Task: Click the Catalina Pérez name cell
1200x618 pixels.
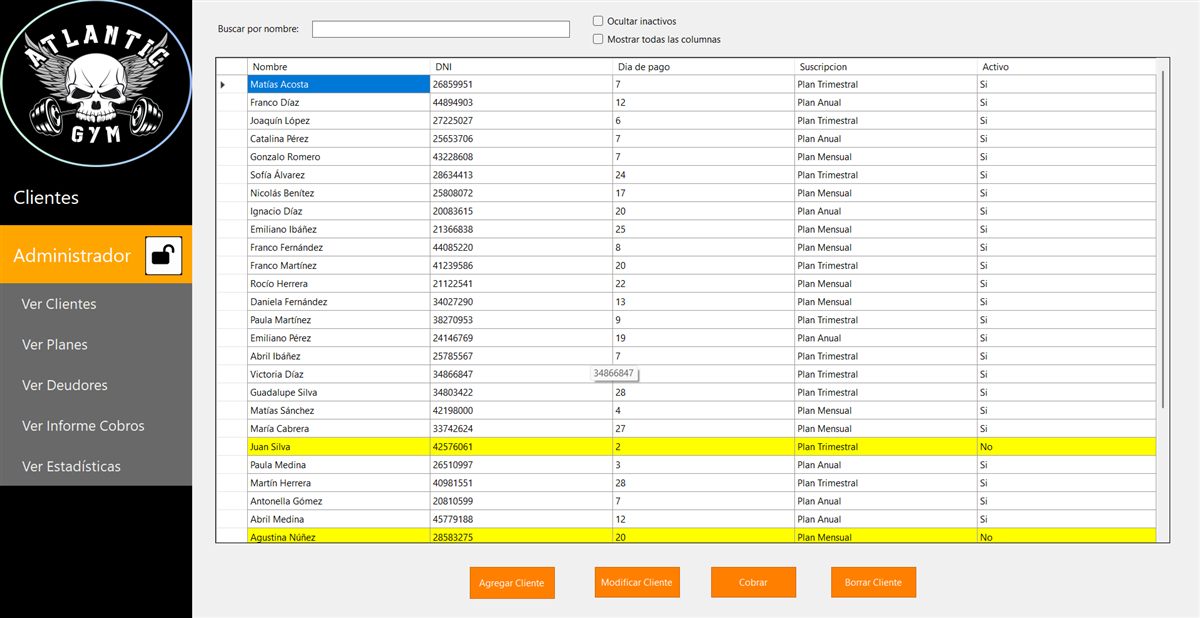Action: click(338, 139)
